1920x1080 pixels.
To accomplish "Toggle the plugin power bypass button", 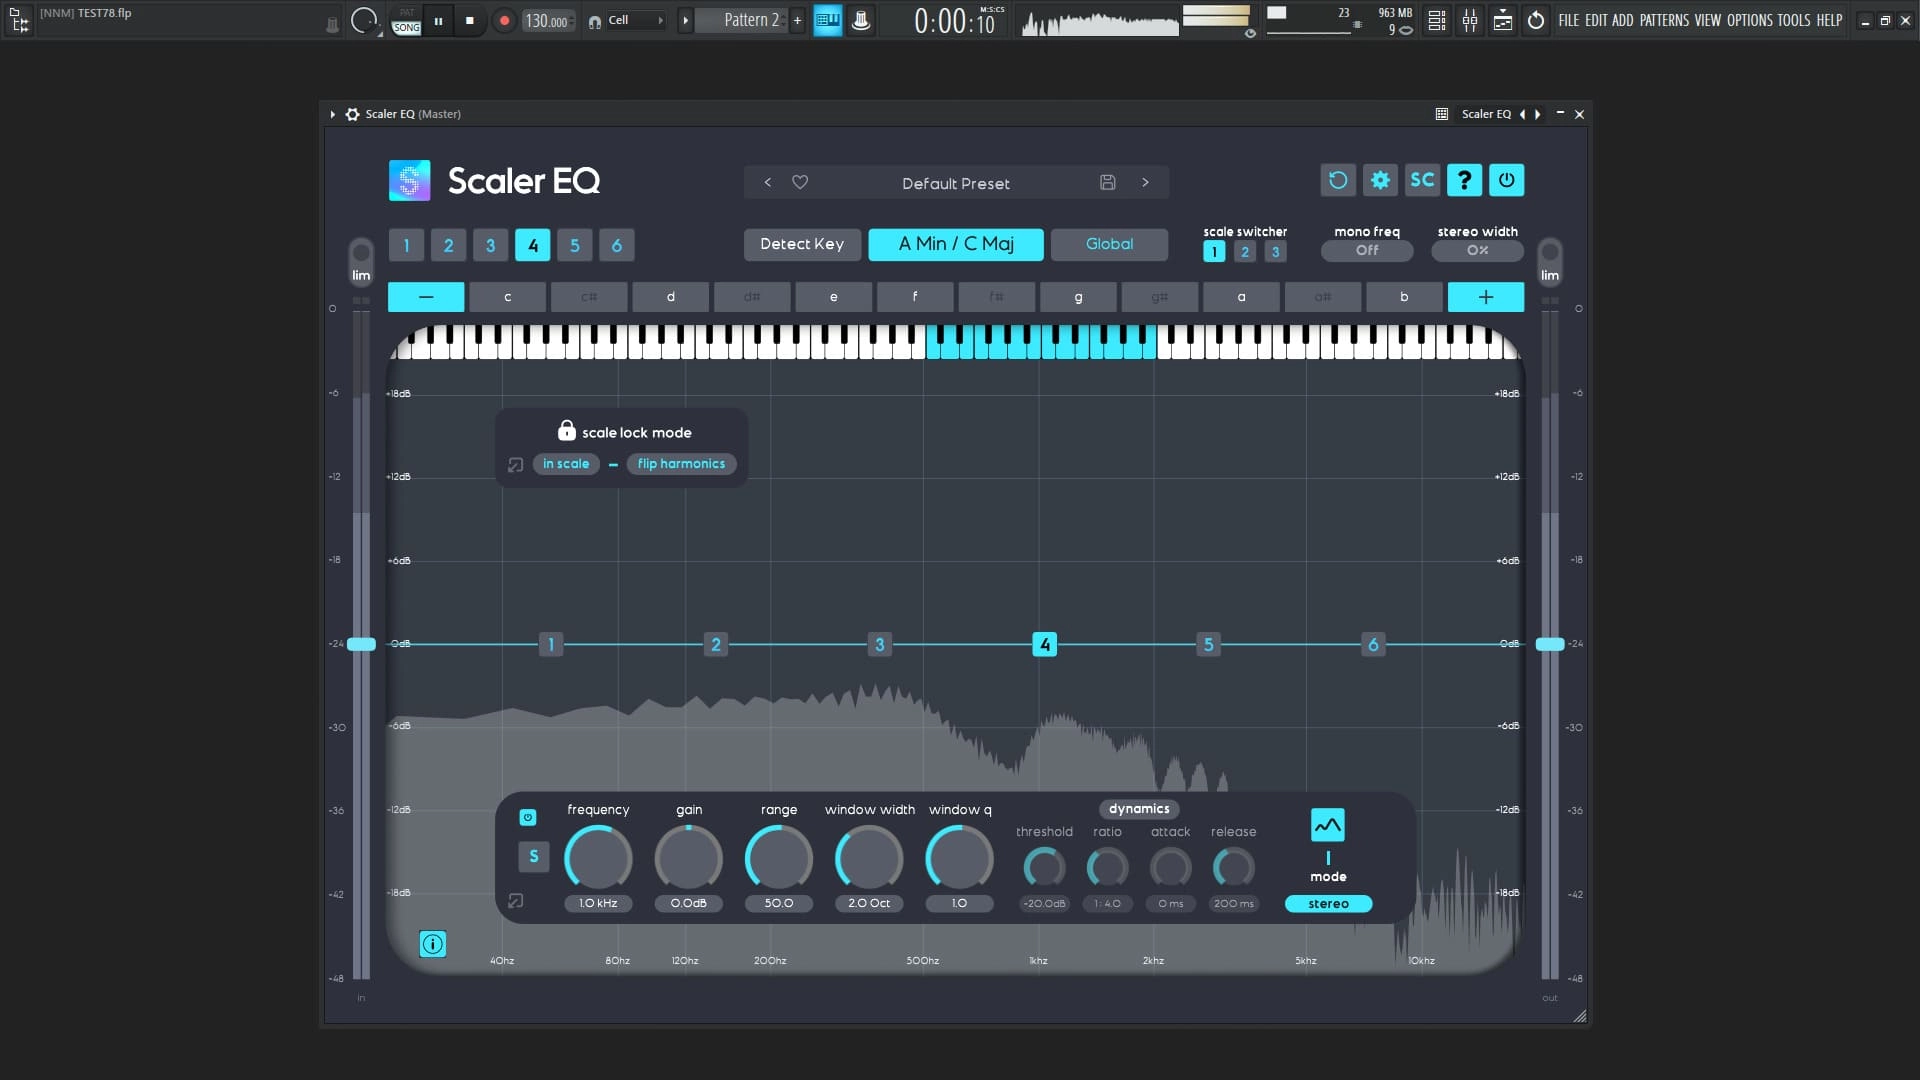I will point(1506,180).
